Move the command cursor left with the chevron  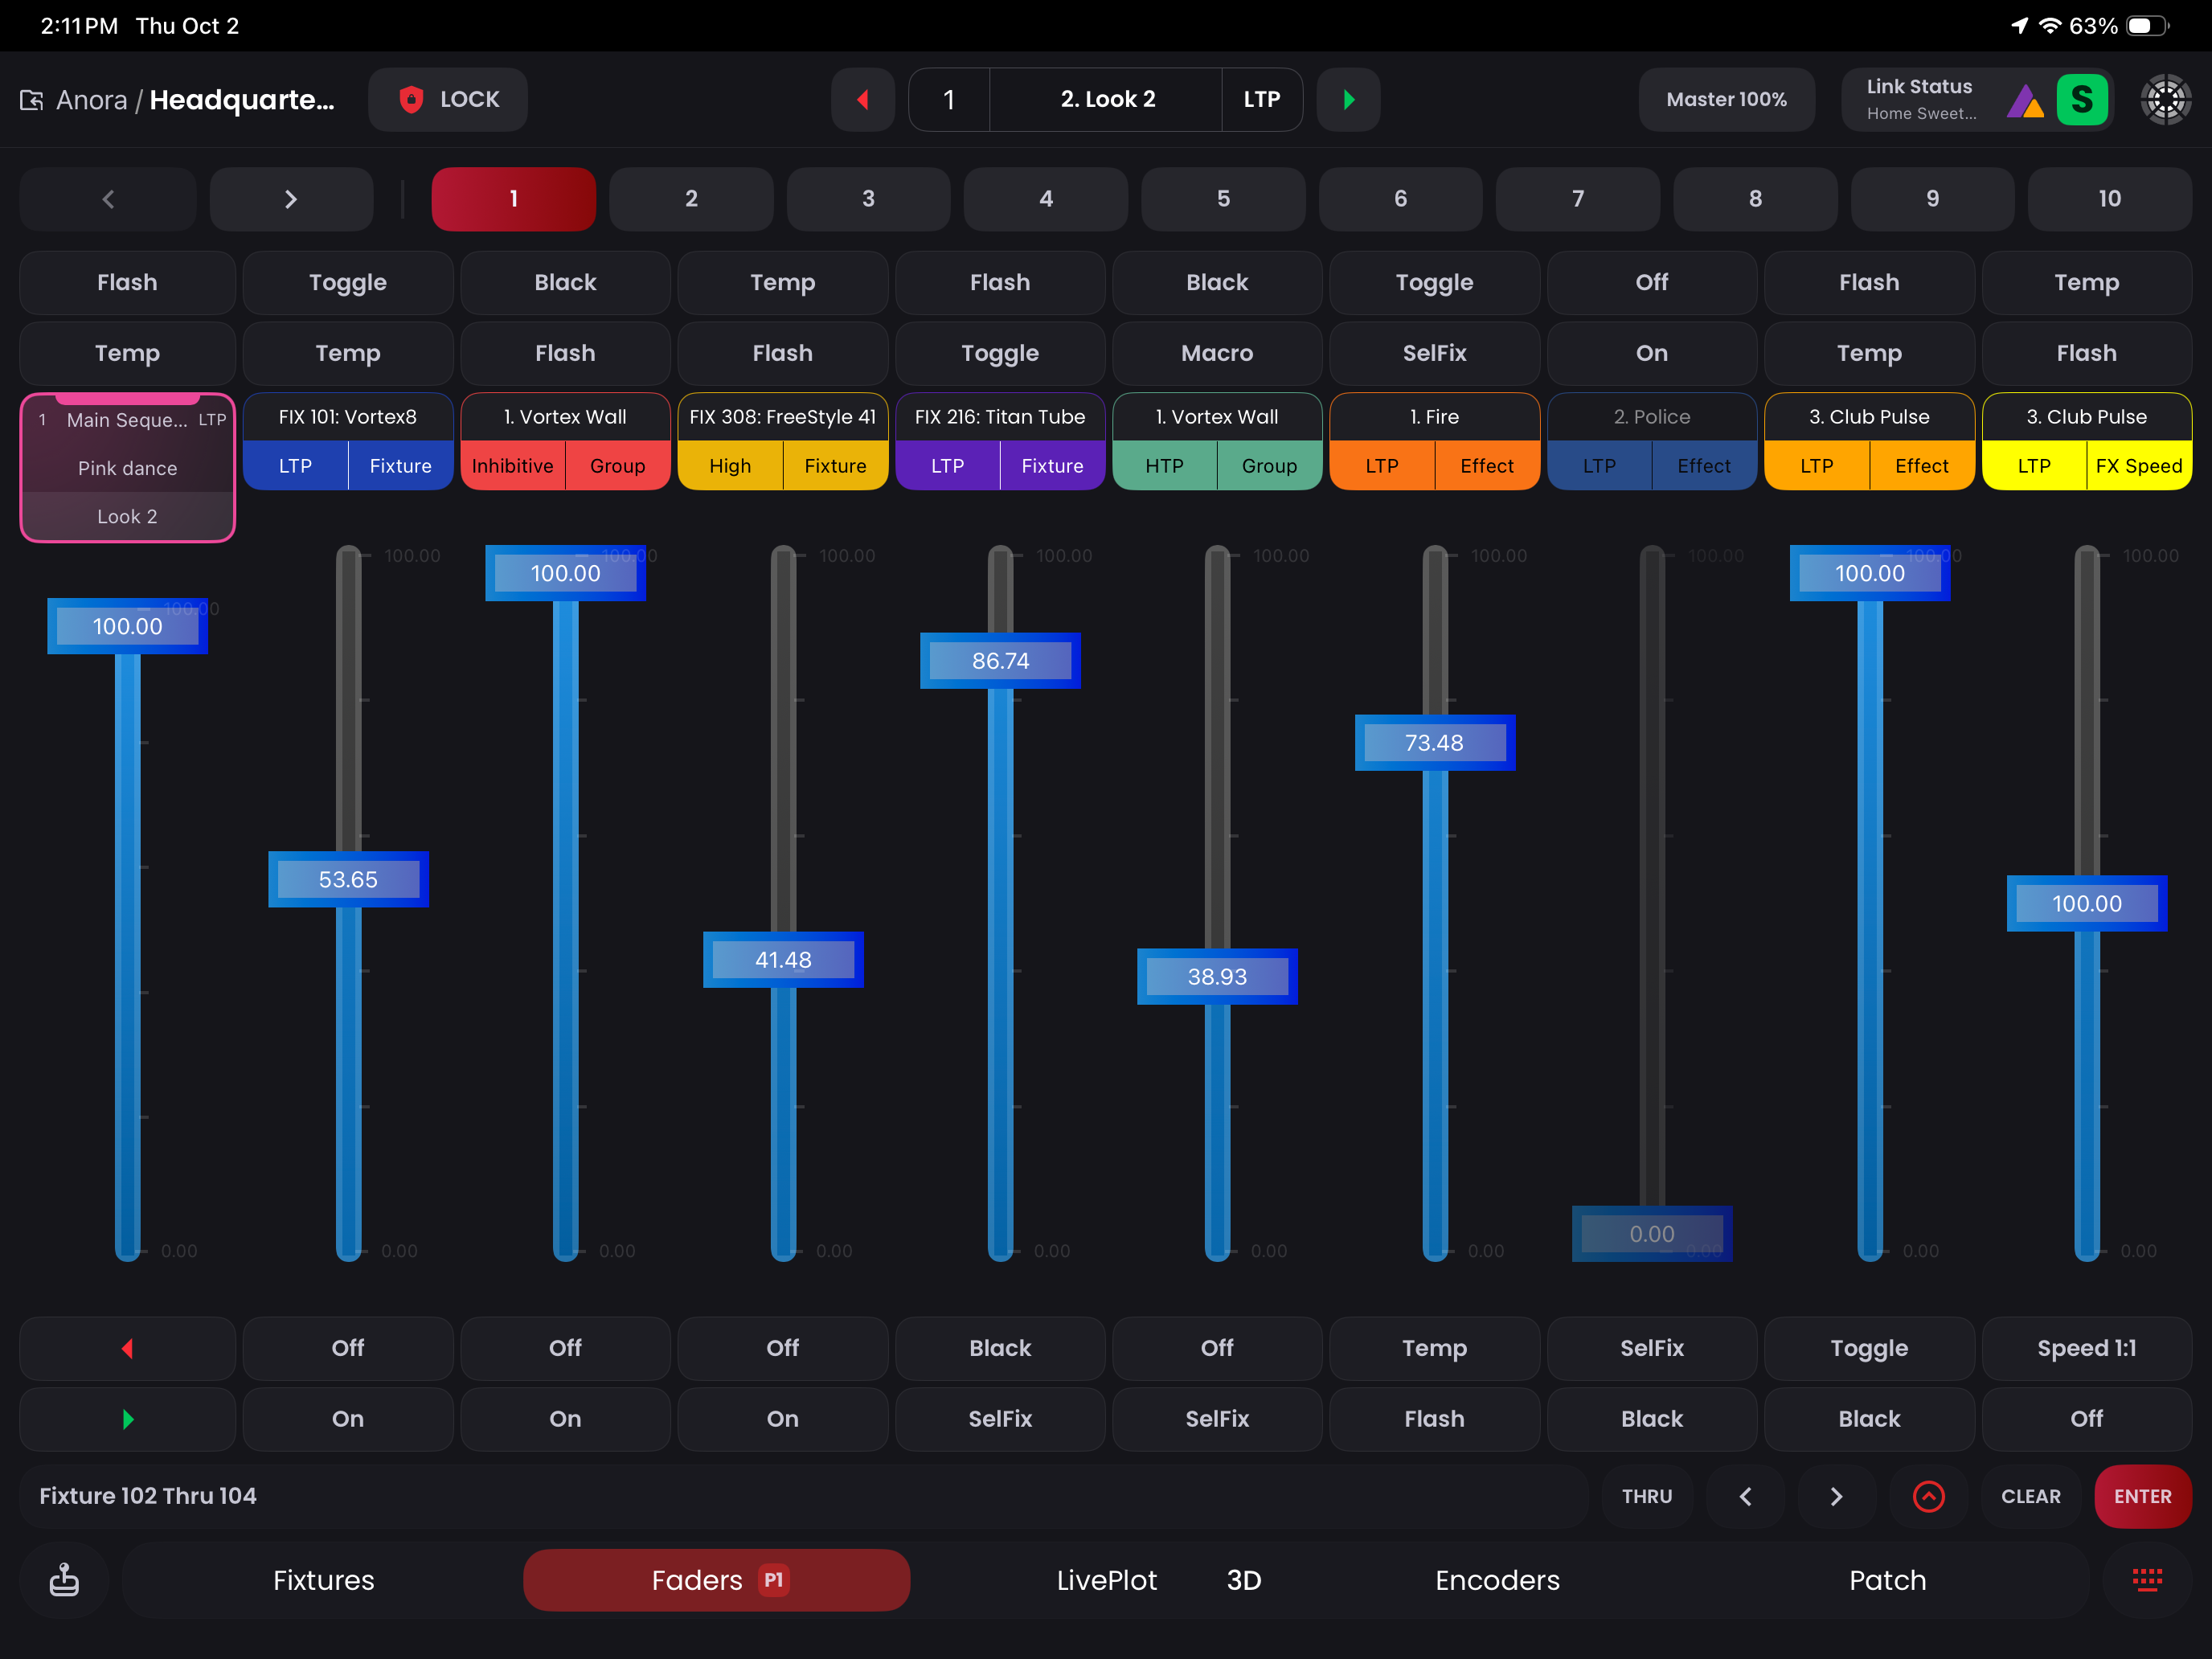tap(1745, 1496)
